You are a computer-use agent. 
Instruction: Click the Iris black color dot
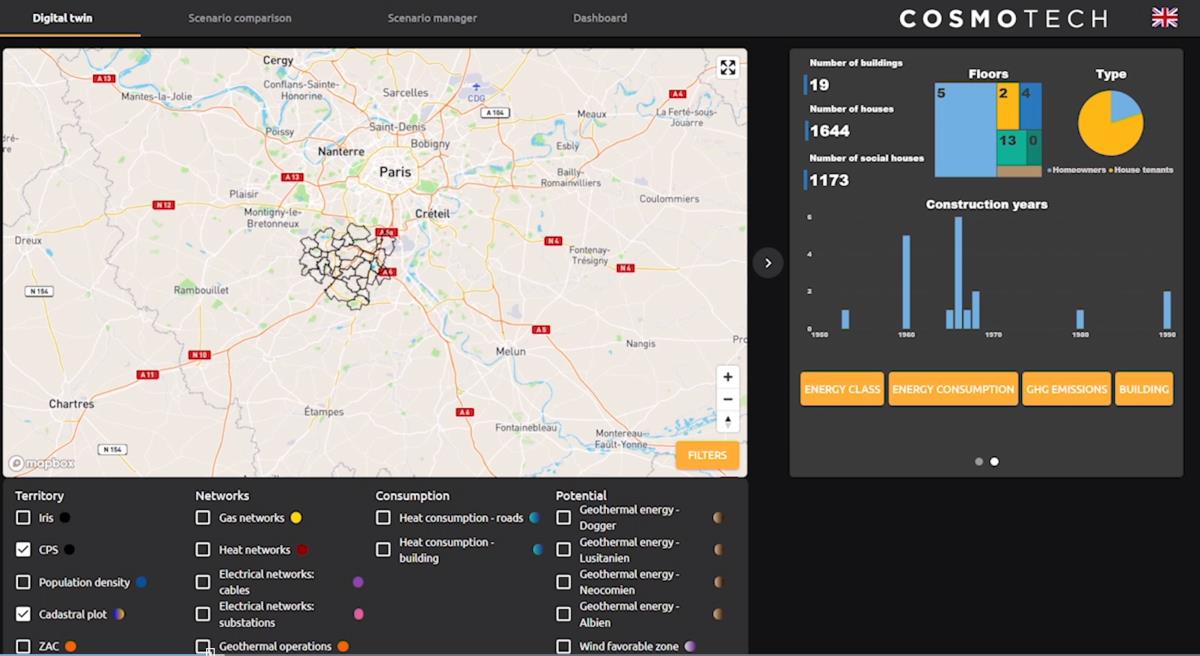[x=65, y=518]
